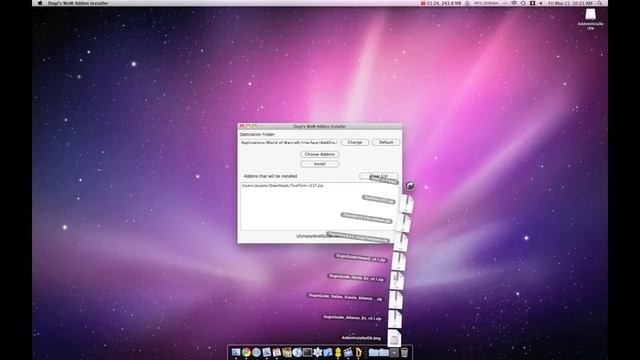Click the menu bar date and time

point(570,3)
